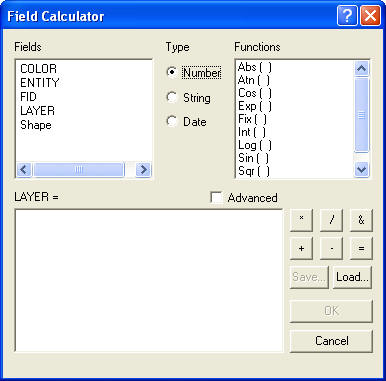
Task: Click the divide operator button
Action: point(331,220)
